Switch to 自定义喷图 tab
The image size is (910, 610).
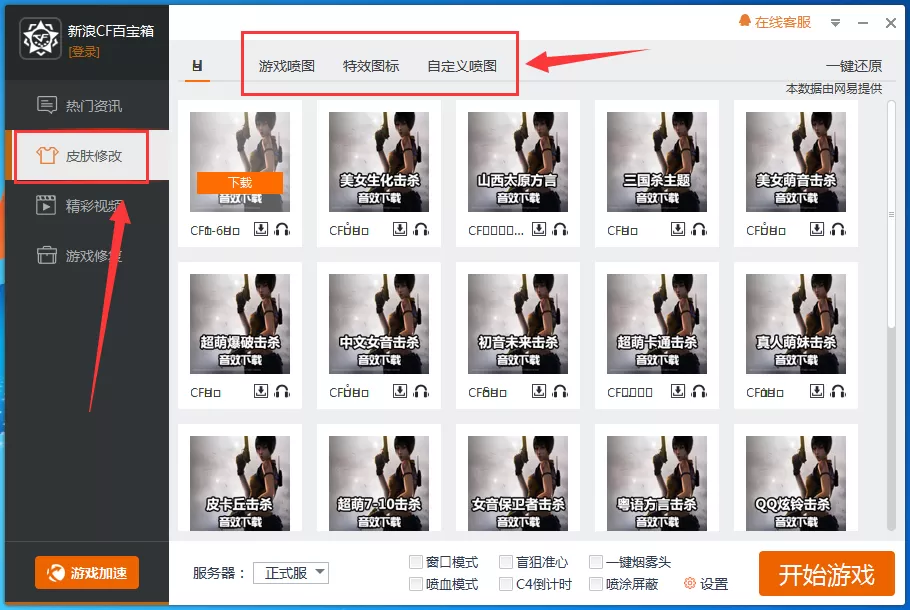click(462, 66)
